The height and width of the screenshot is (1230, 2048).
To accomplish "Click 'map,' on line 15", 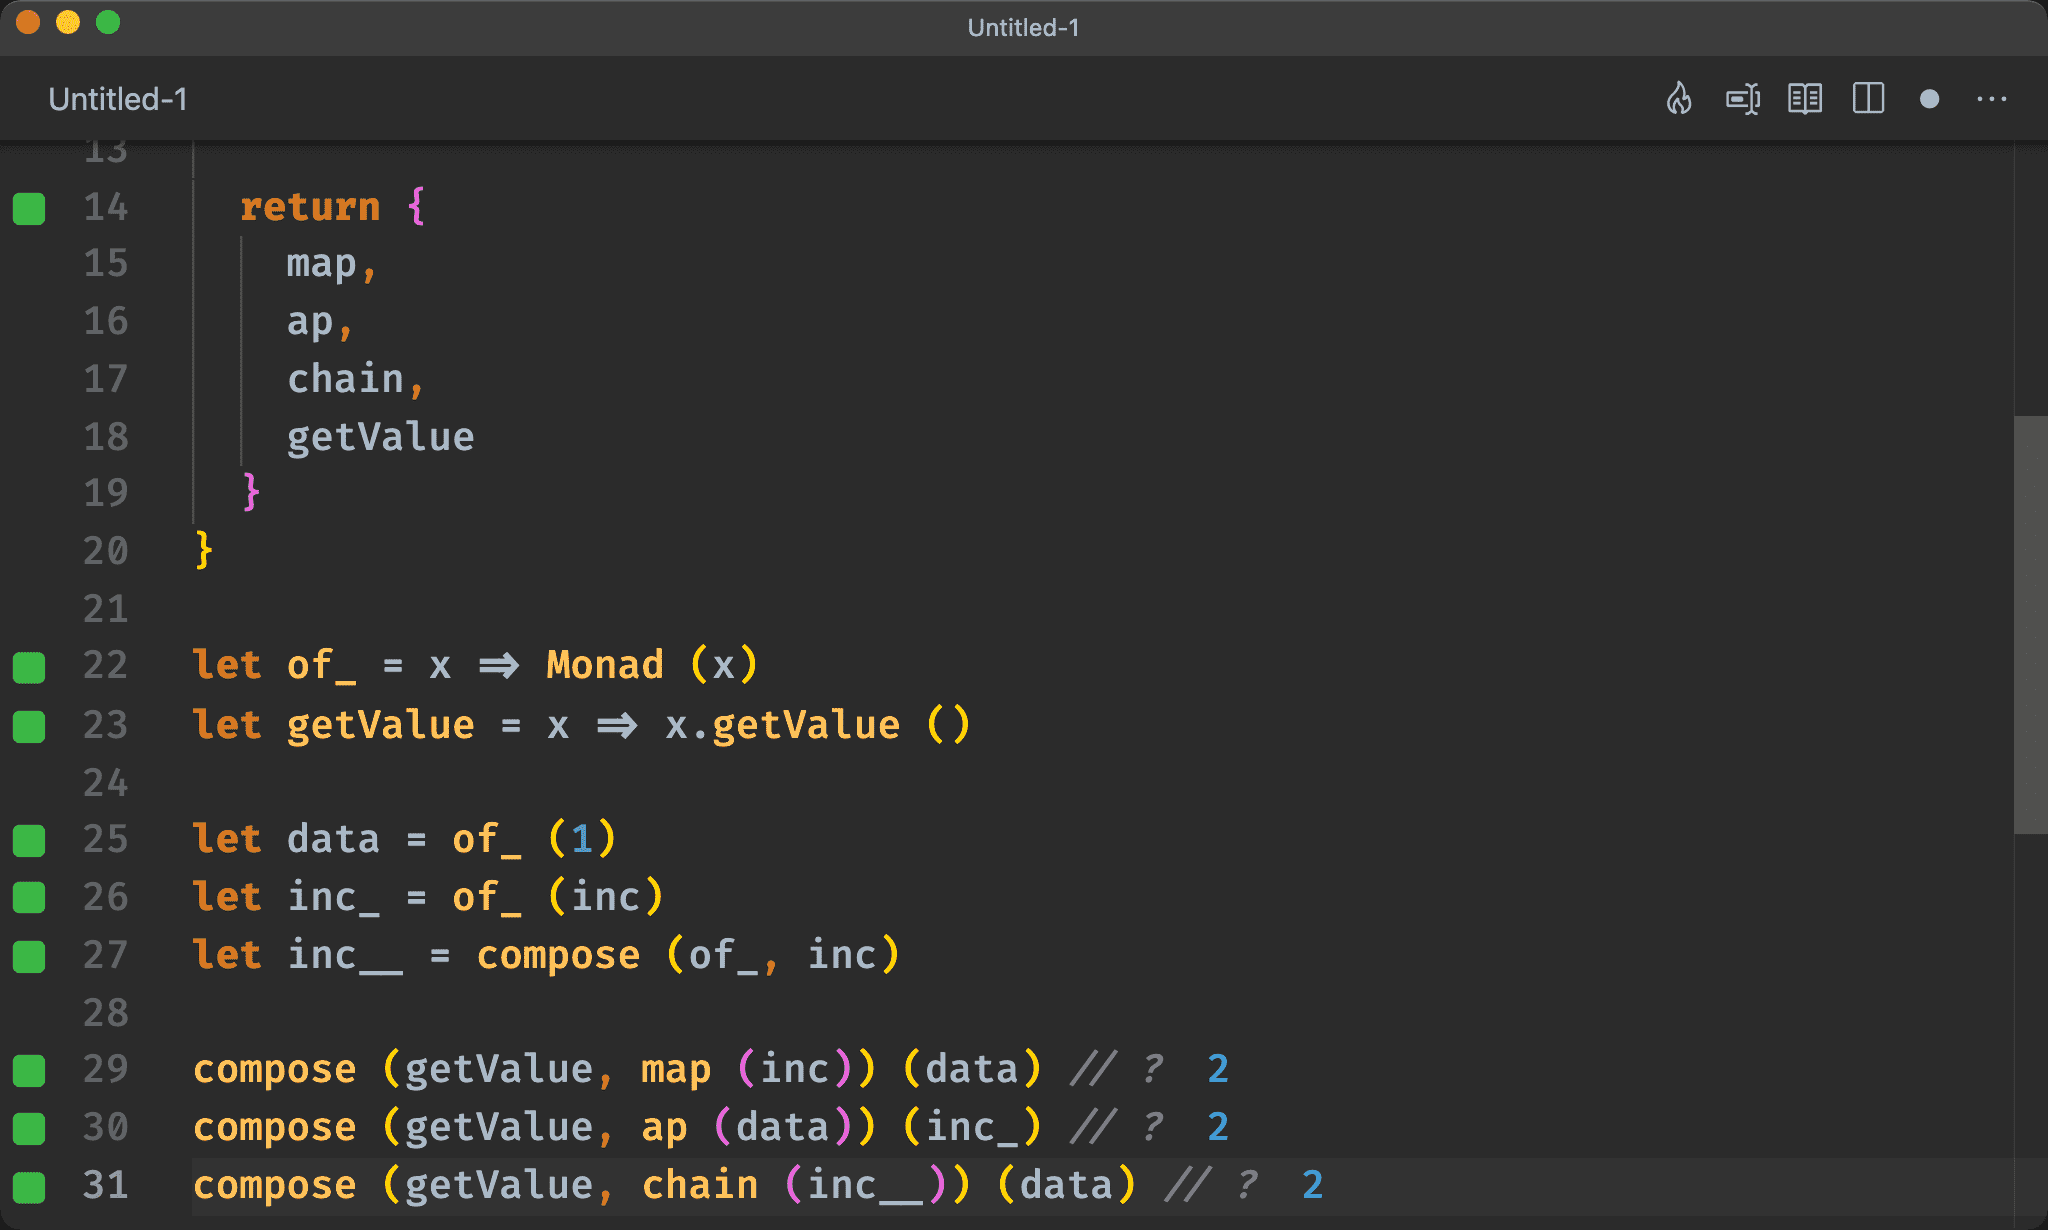I will [331, 264].
